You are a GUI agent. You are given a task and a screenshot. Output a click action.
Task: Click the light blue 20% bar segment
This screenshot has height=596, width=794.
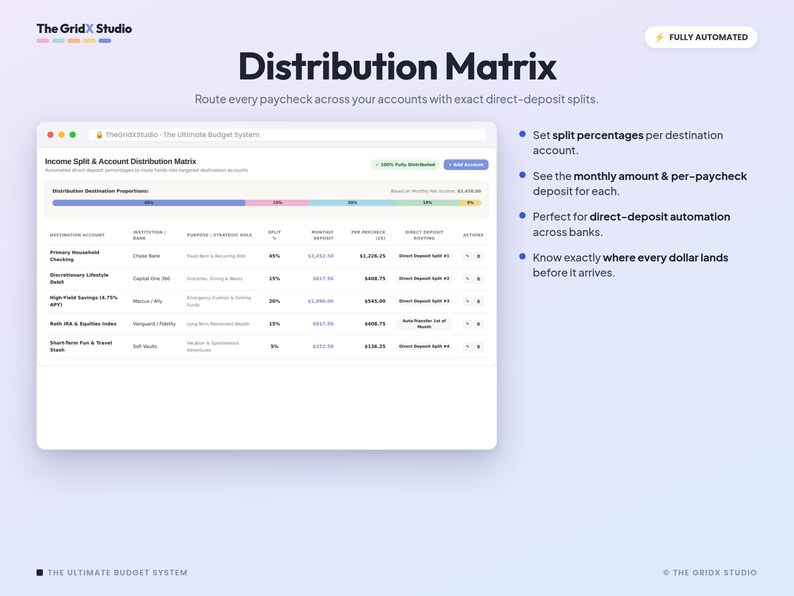coord(352,203)
